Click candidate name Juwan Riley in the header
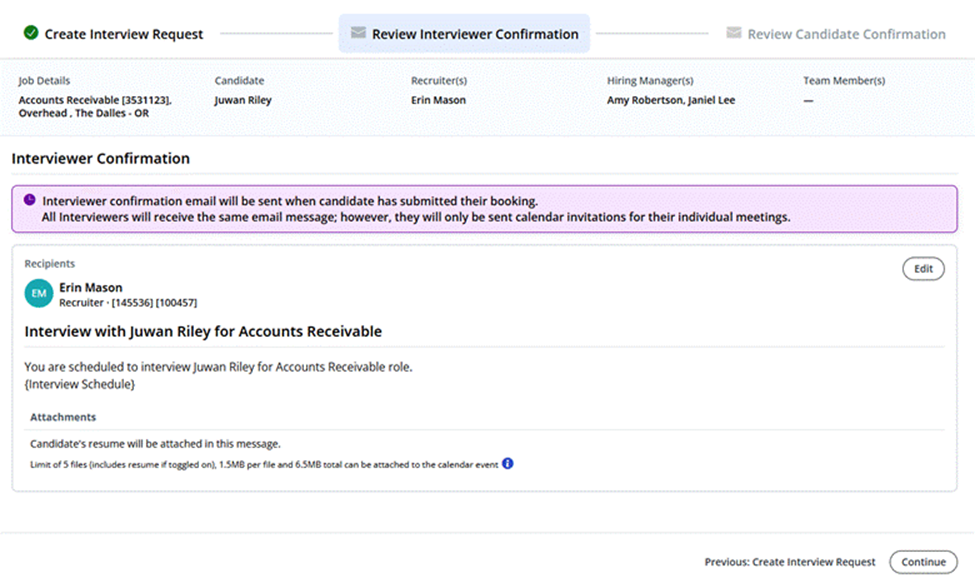This screenshot has height=583, width=975. click(243, 100)
